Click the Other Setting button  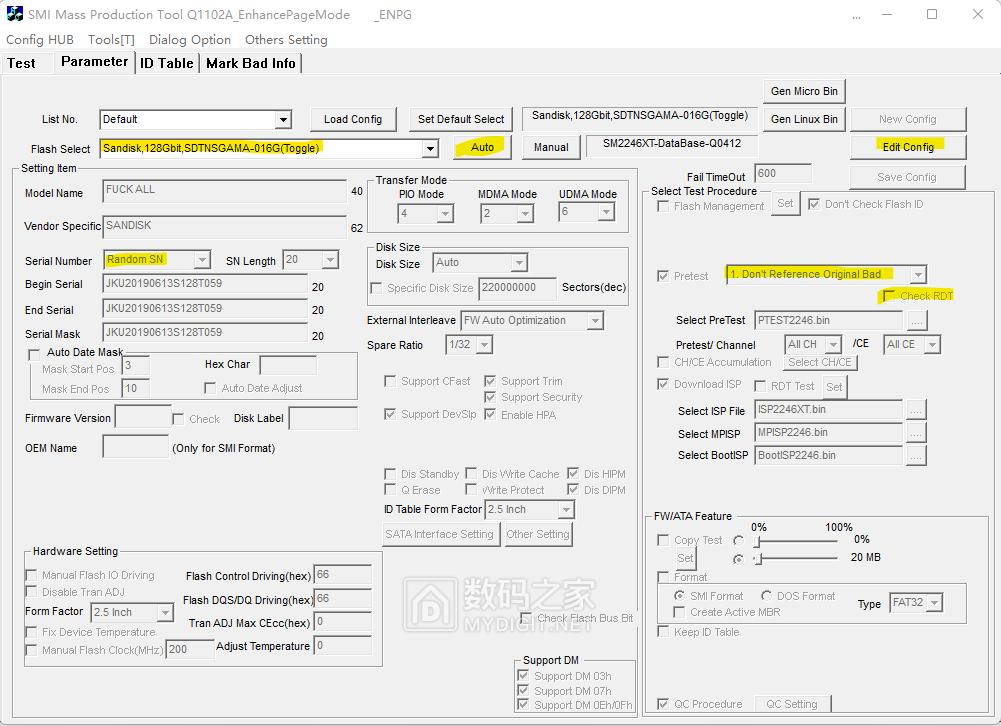tap(538, 534)
